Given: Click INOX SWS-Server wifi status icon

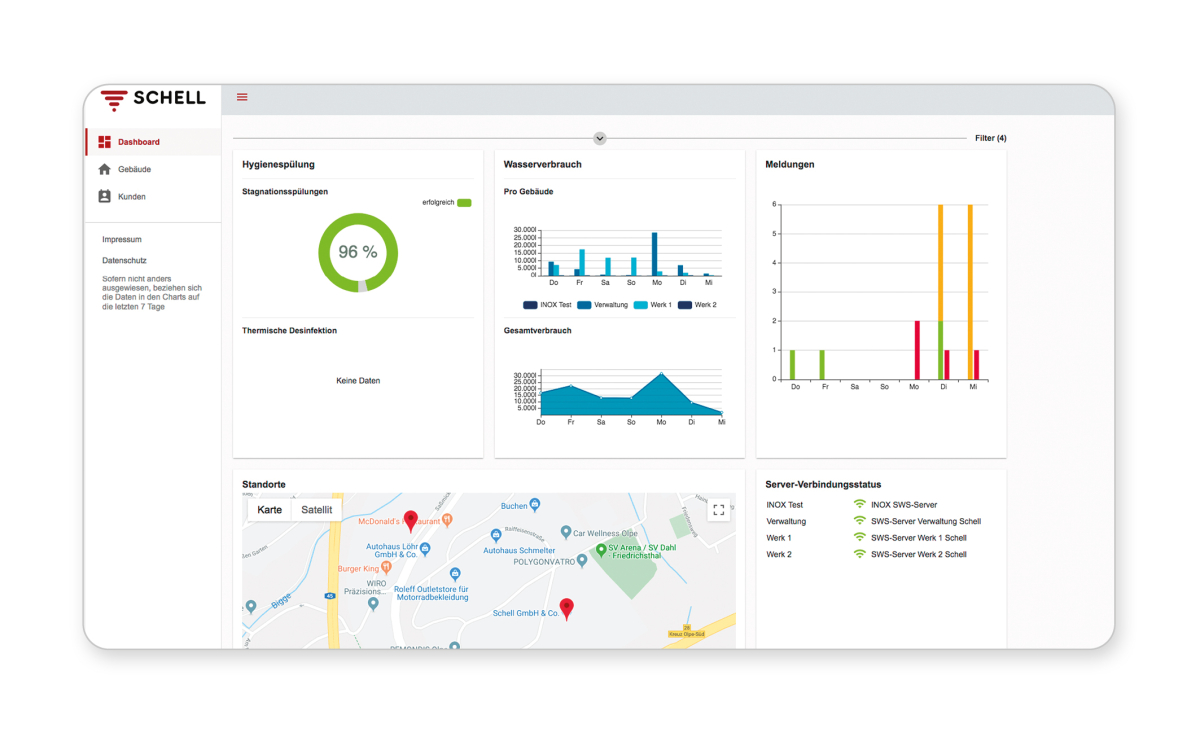Looking at the screenshot, I should 859,505.
